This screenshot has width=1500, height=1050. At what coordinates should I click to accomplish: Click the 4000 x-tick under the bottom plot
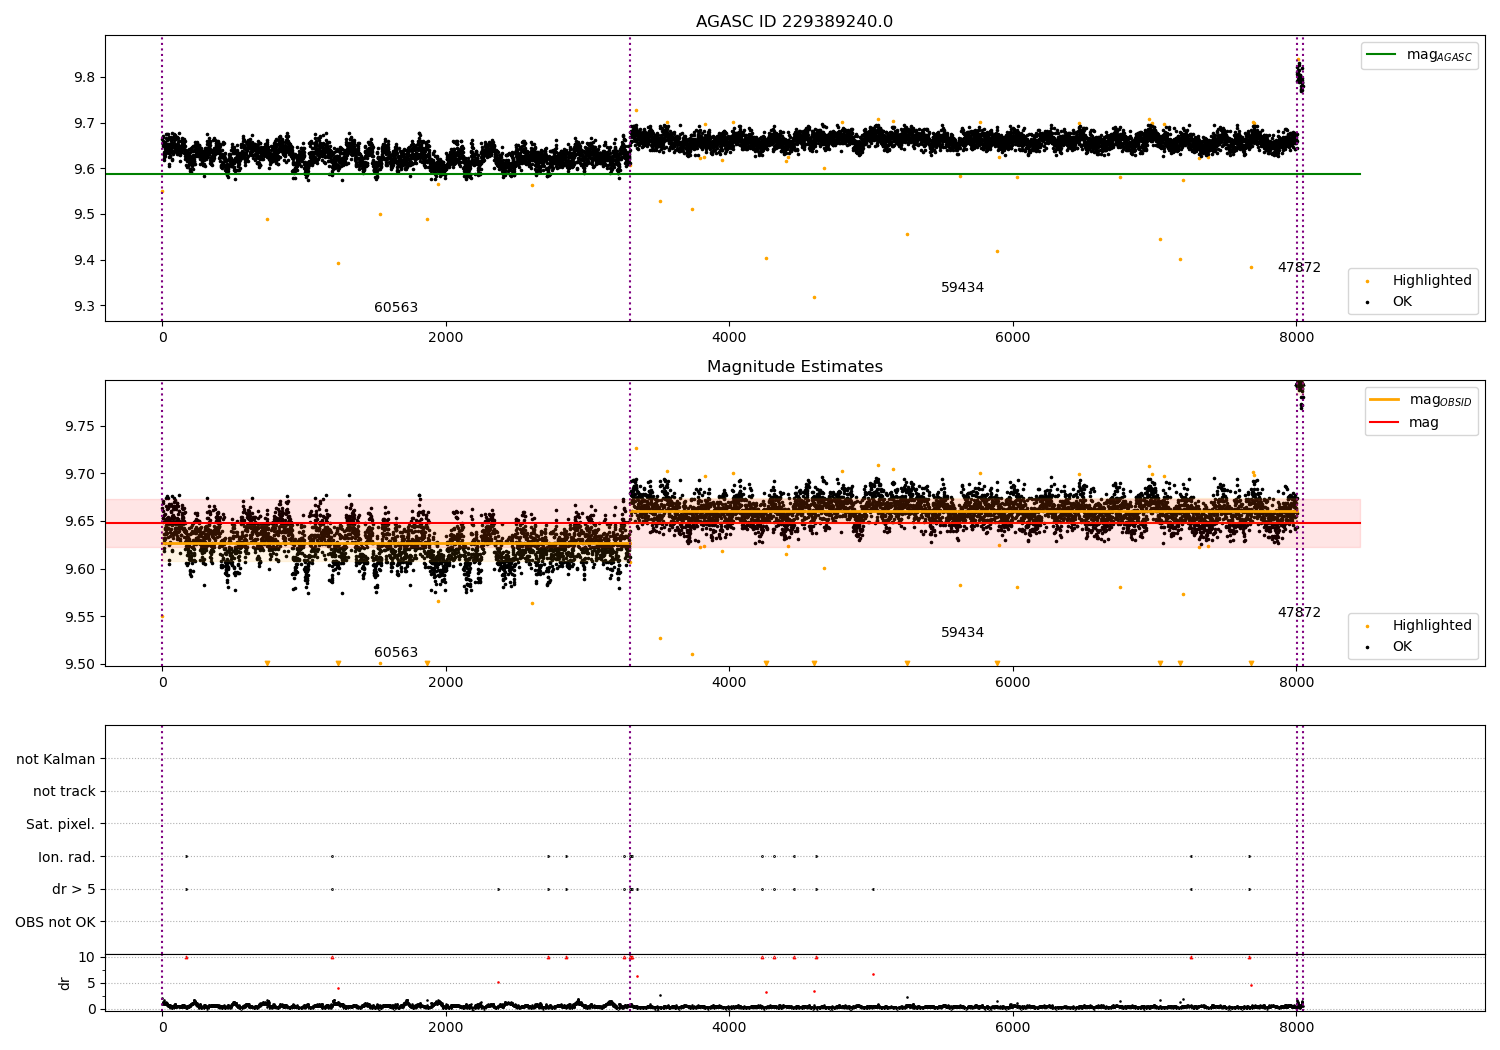coord(729,1028)
